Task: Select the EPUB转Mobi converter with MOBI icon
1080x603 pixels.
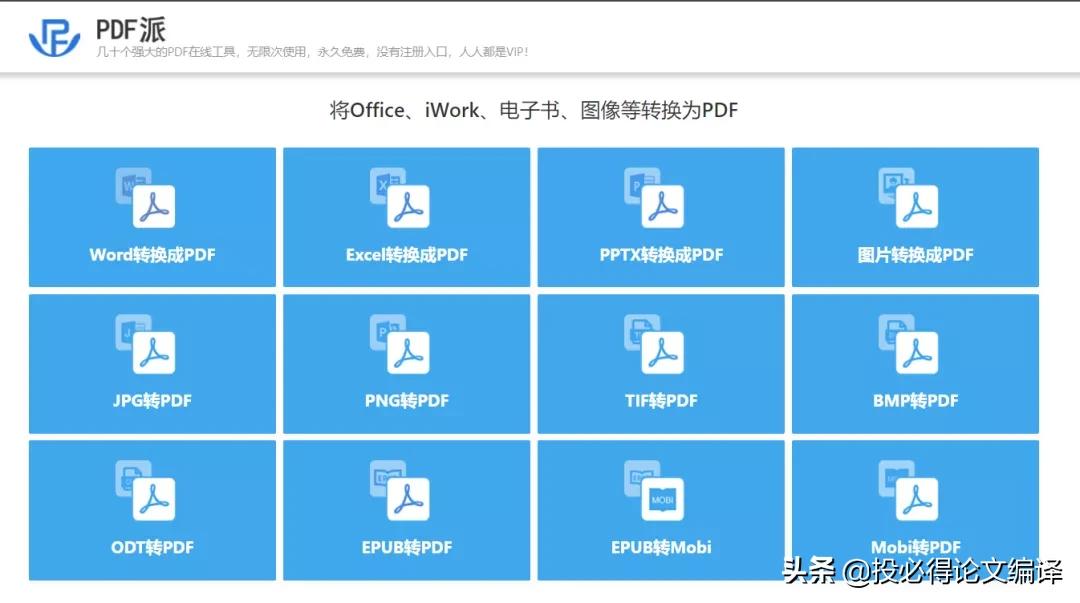Action: click(x=659, y=493)
